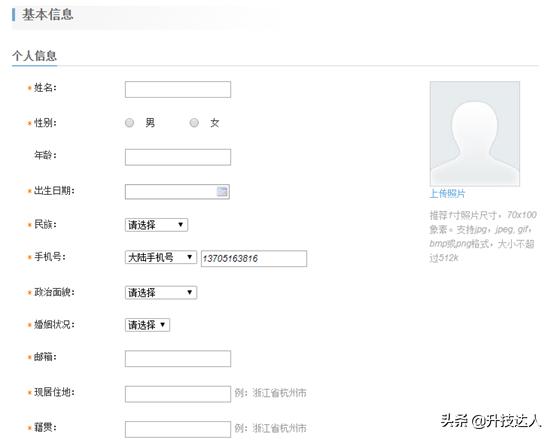Click the example hint beside 籍贯

pos(270,428)
